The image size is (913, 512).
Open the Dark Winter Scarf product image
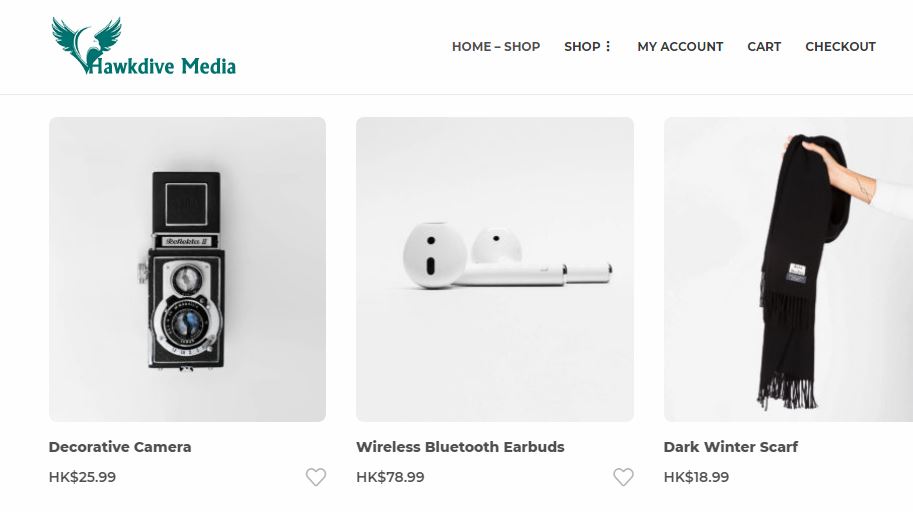pyautogui.click(x=788, y=269)
